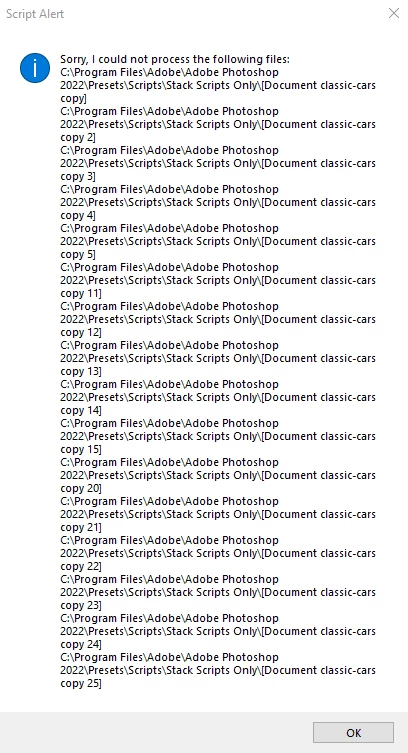The width and height of the screenshot is (408, 753).
Task: Select the 'copy 25]' last file entry
Action: (x=218, y=670)
